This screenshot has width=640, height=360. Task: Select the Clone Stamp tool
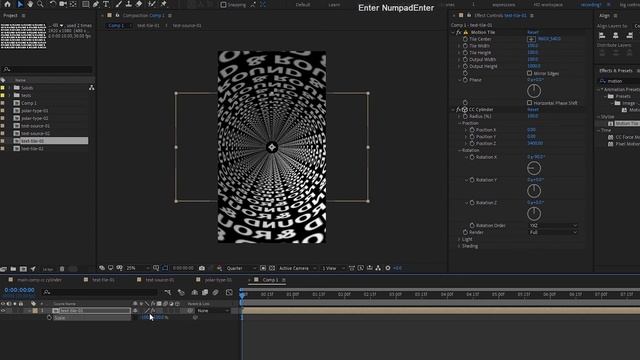point(129,4)
